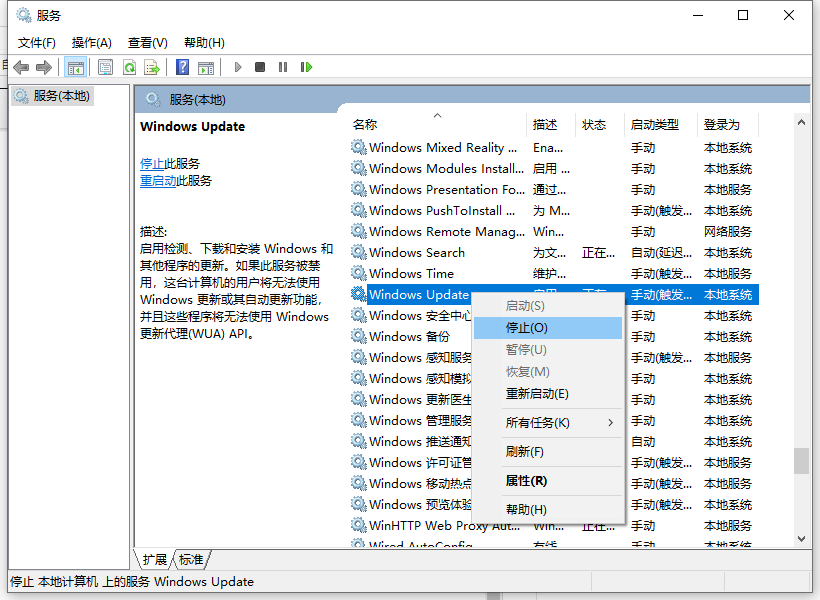Select Windows Modules Install... service row
Screen dimensions: 820x600
pyautogui.click(x=554, y=169)
